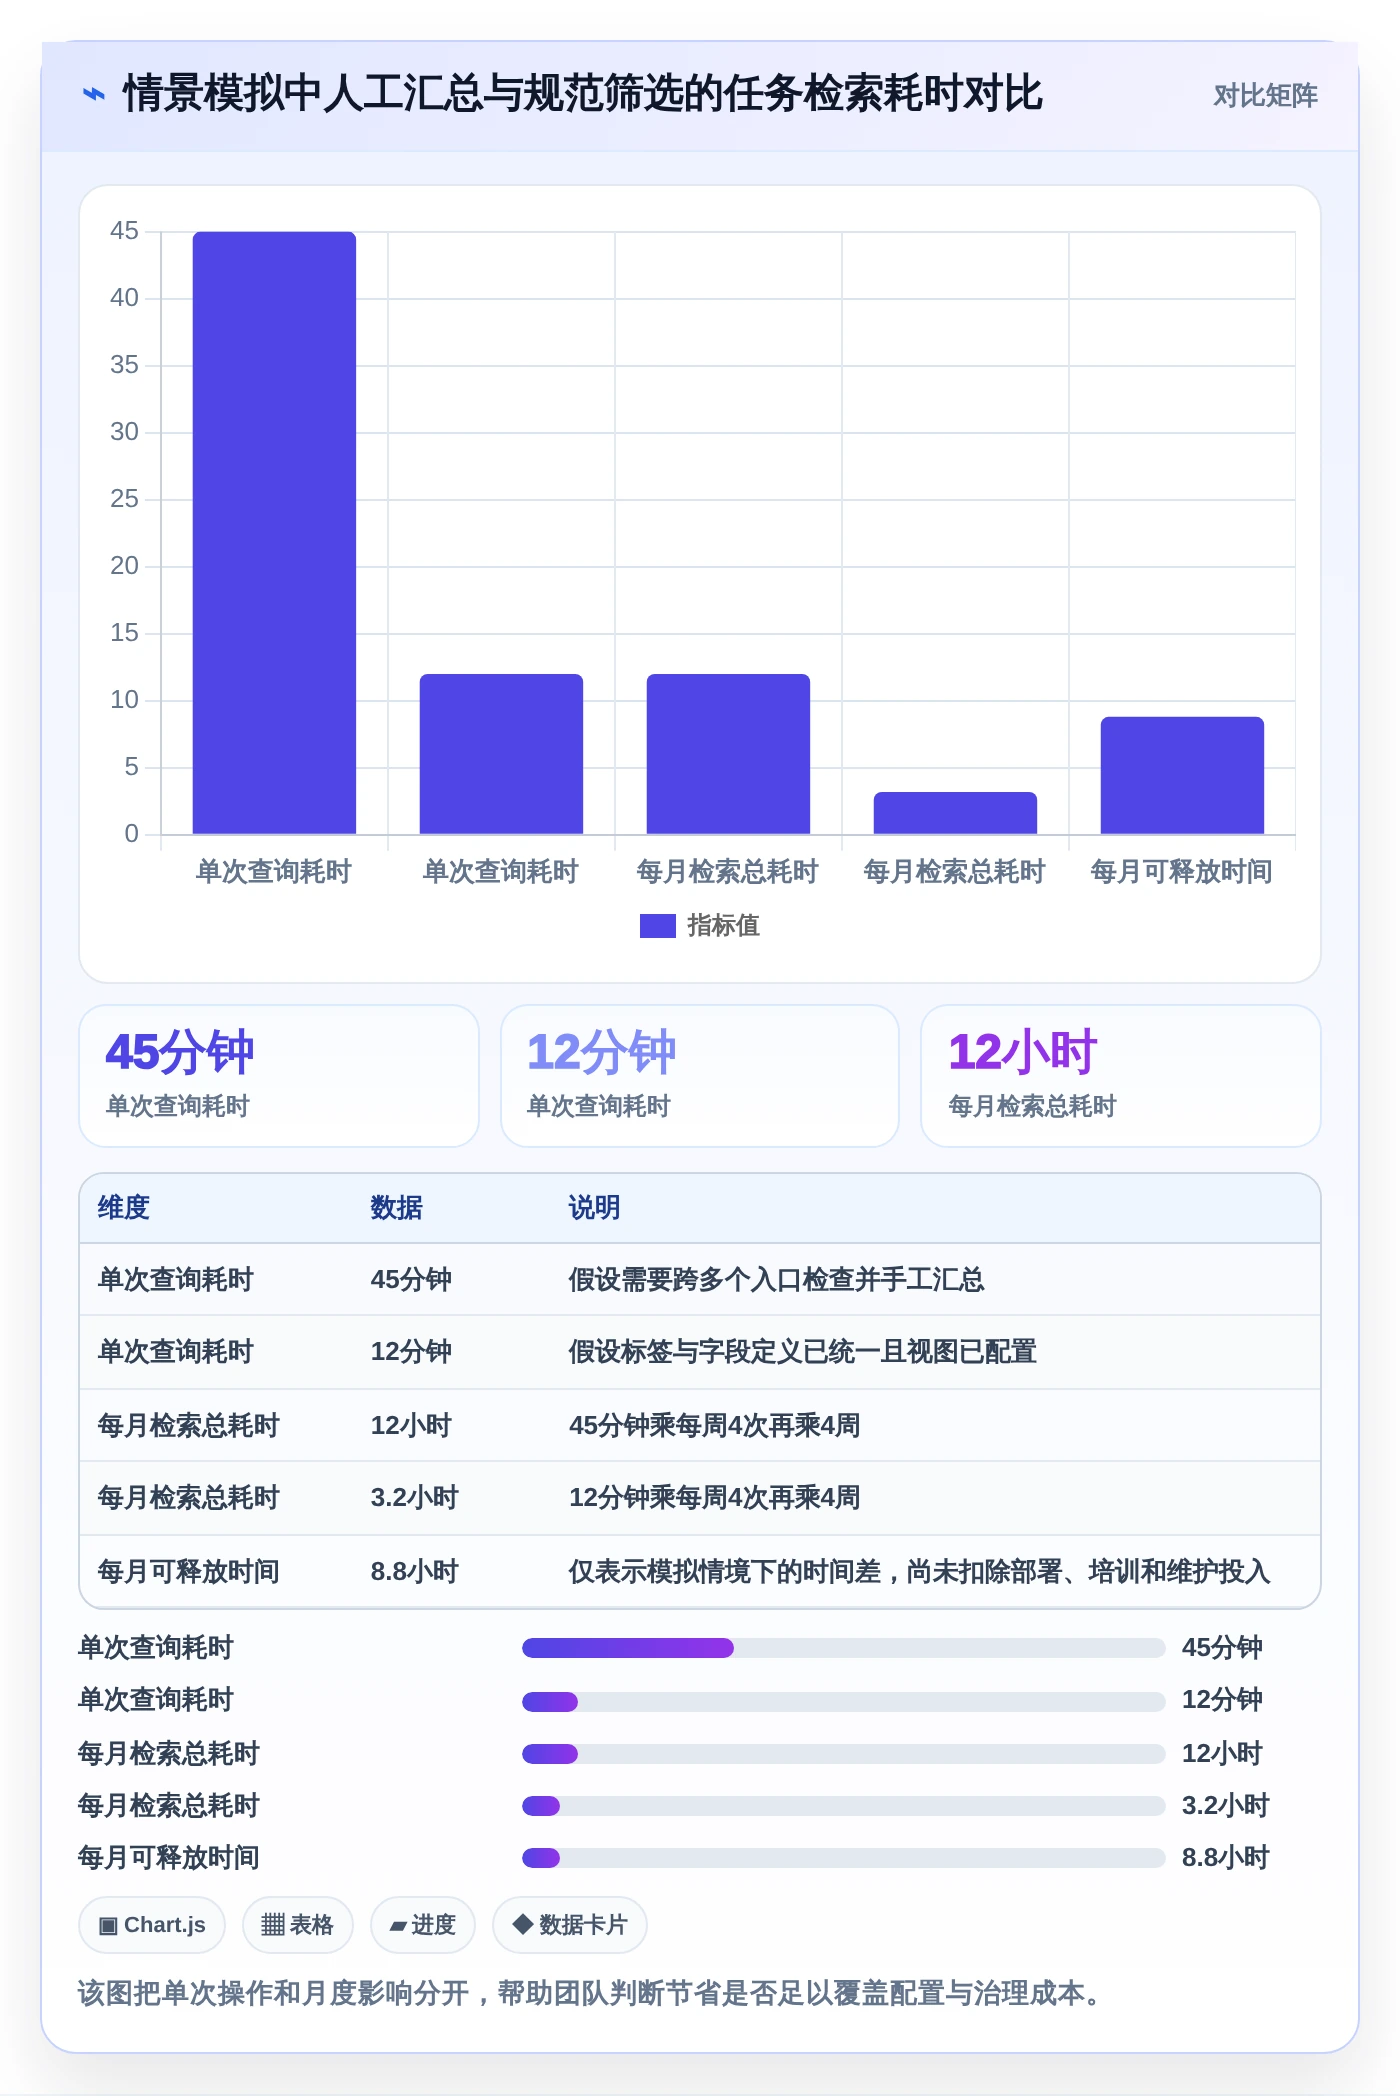Click the chart title 情景模拟中人工汇总
Screen dimensions: 1400x2096
pos(582,94)
